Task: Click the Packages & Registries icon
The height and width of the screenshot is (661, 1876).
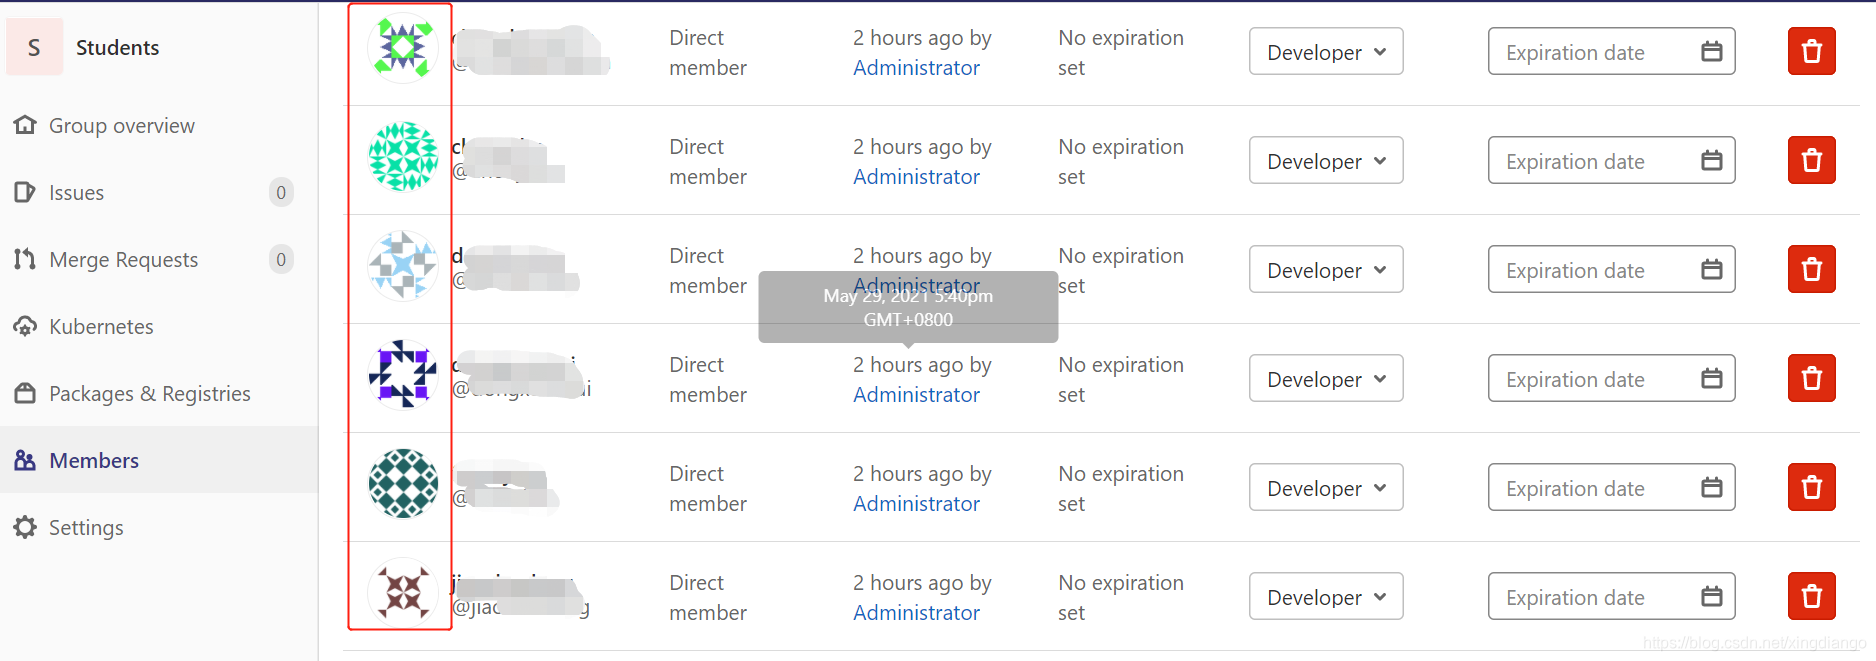Action: pyautogui.click(x=25, y=394)
